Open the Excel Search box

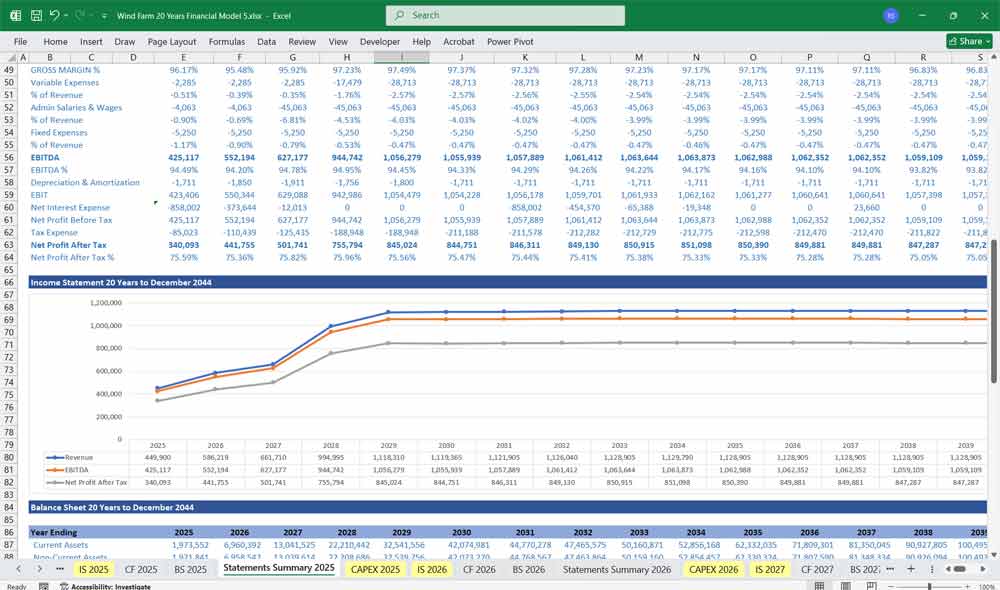[x=505, y=15]
